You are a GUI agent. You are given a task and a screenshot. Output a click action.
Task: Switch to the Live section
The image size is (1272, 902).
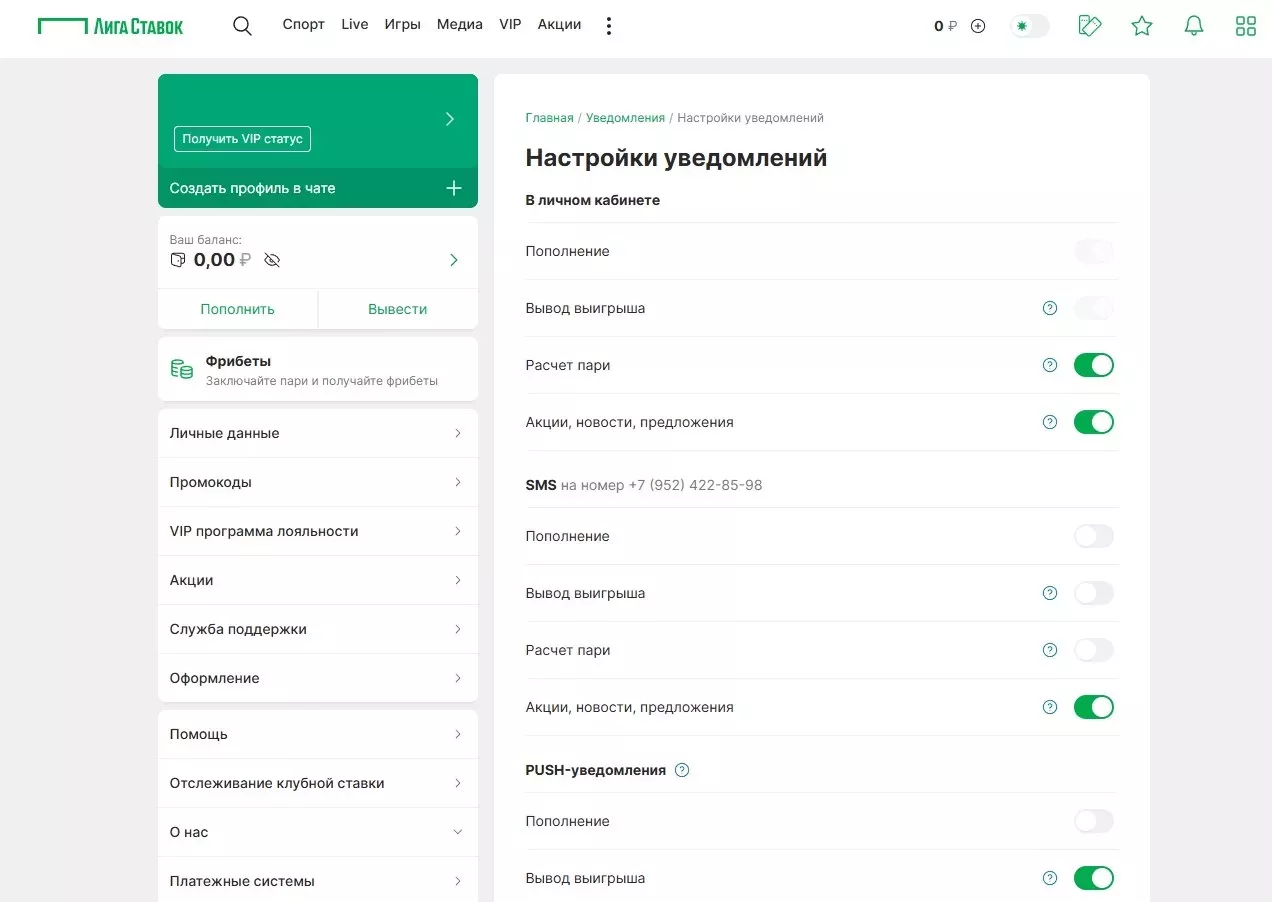[x=354, y=24]
